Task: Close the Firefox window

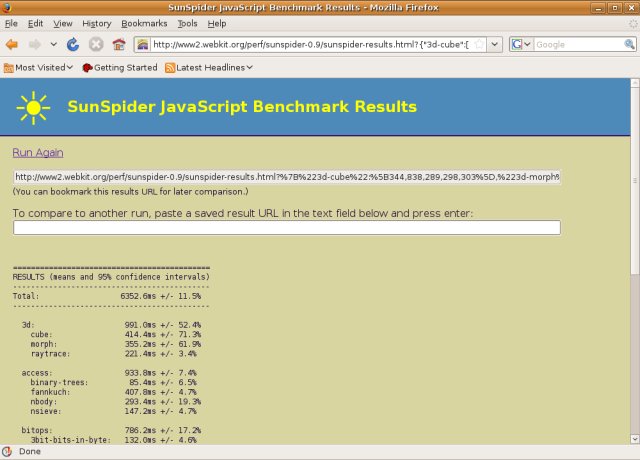Action: [x=631, y=8]
